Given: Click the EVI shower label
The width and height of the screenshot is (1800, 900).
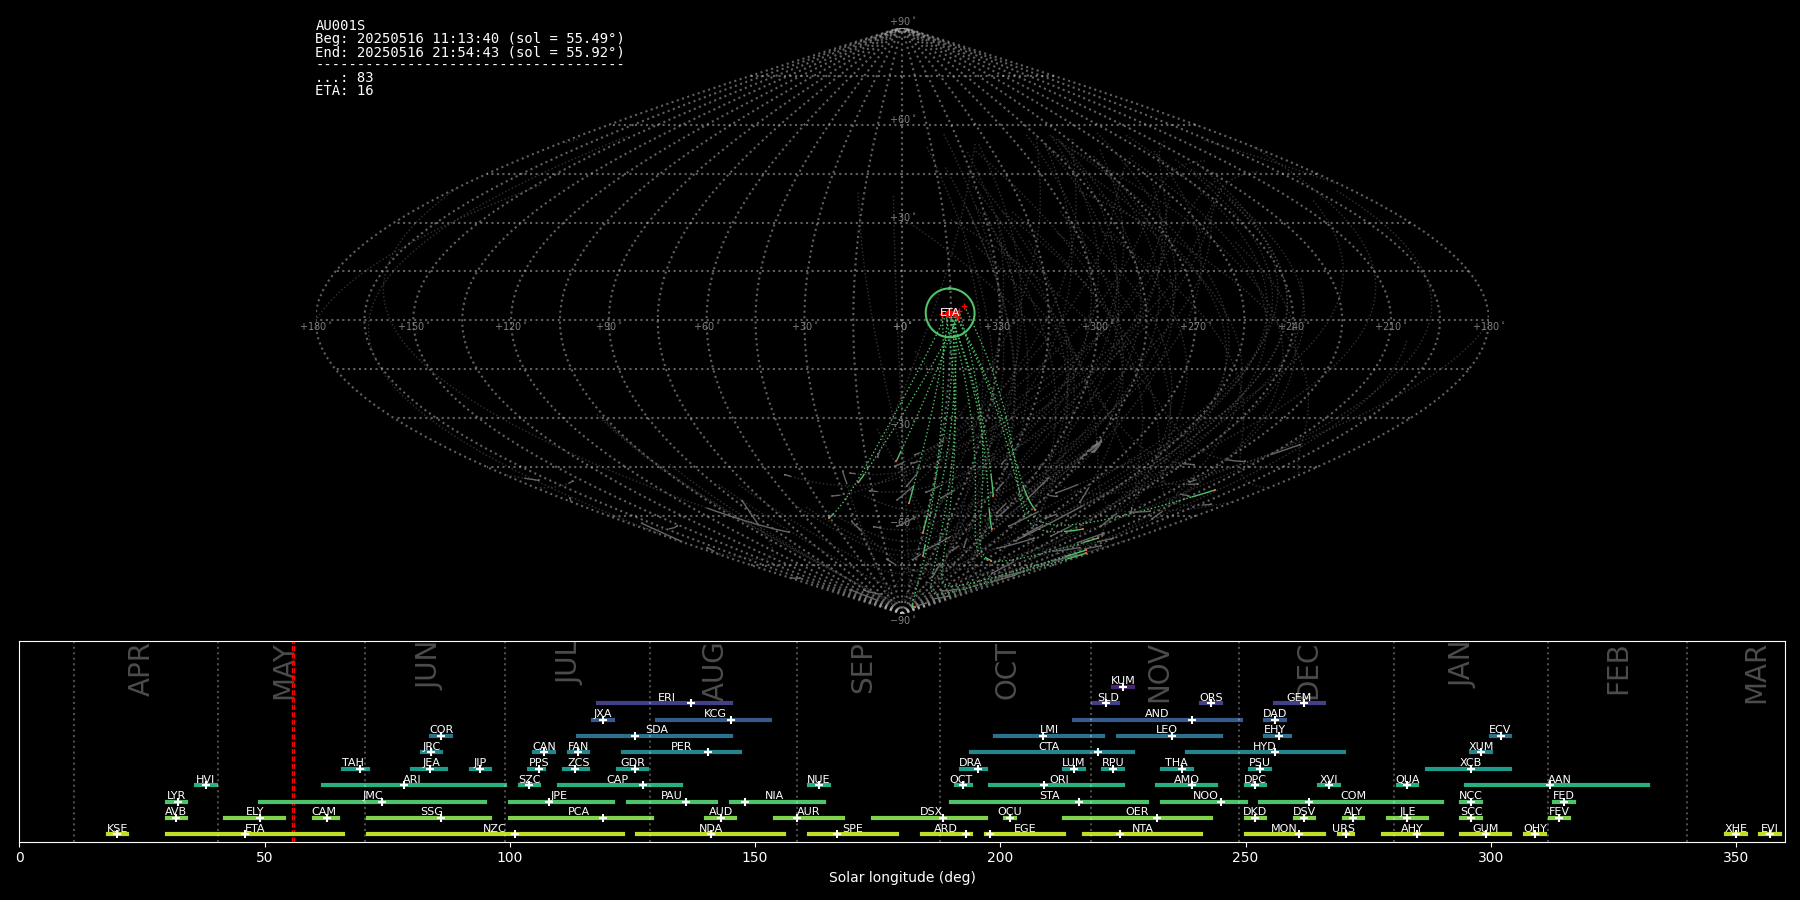Looking at the screenshot, I should pyautogui.click(x=1770, y=829).
